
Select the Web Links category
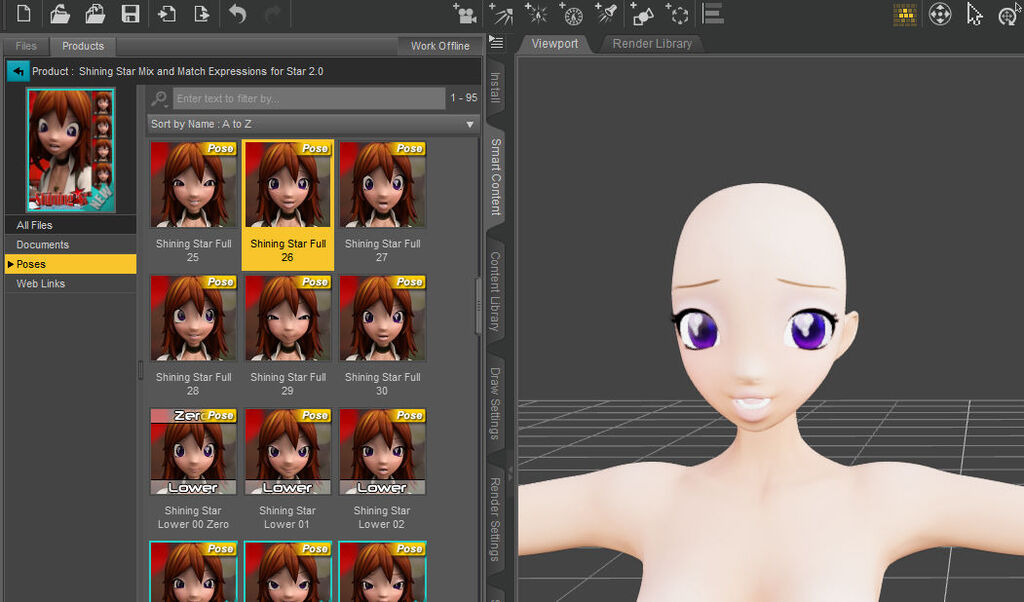pyautogui.click(x=40, y=284)
